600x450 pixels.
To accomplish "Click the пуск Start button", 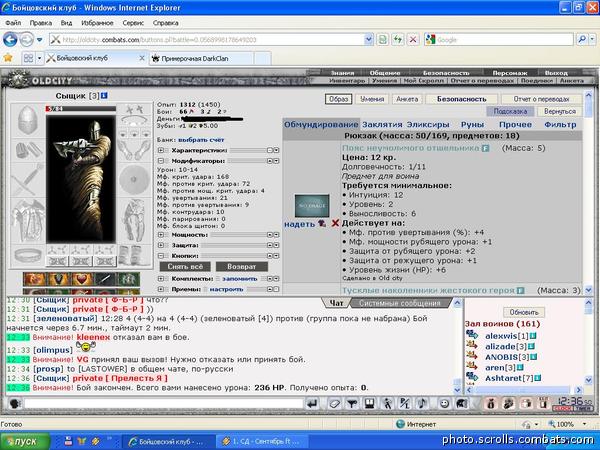I will (x=25, y=441).
